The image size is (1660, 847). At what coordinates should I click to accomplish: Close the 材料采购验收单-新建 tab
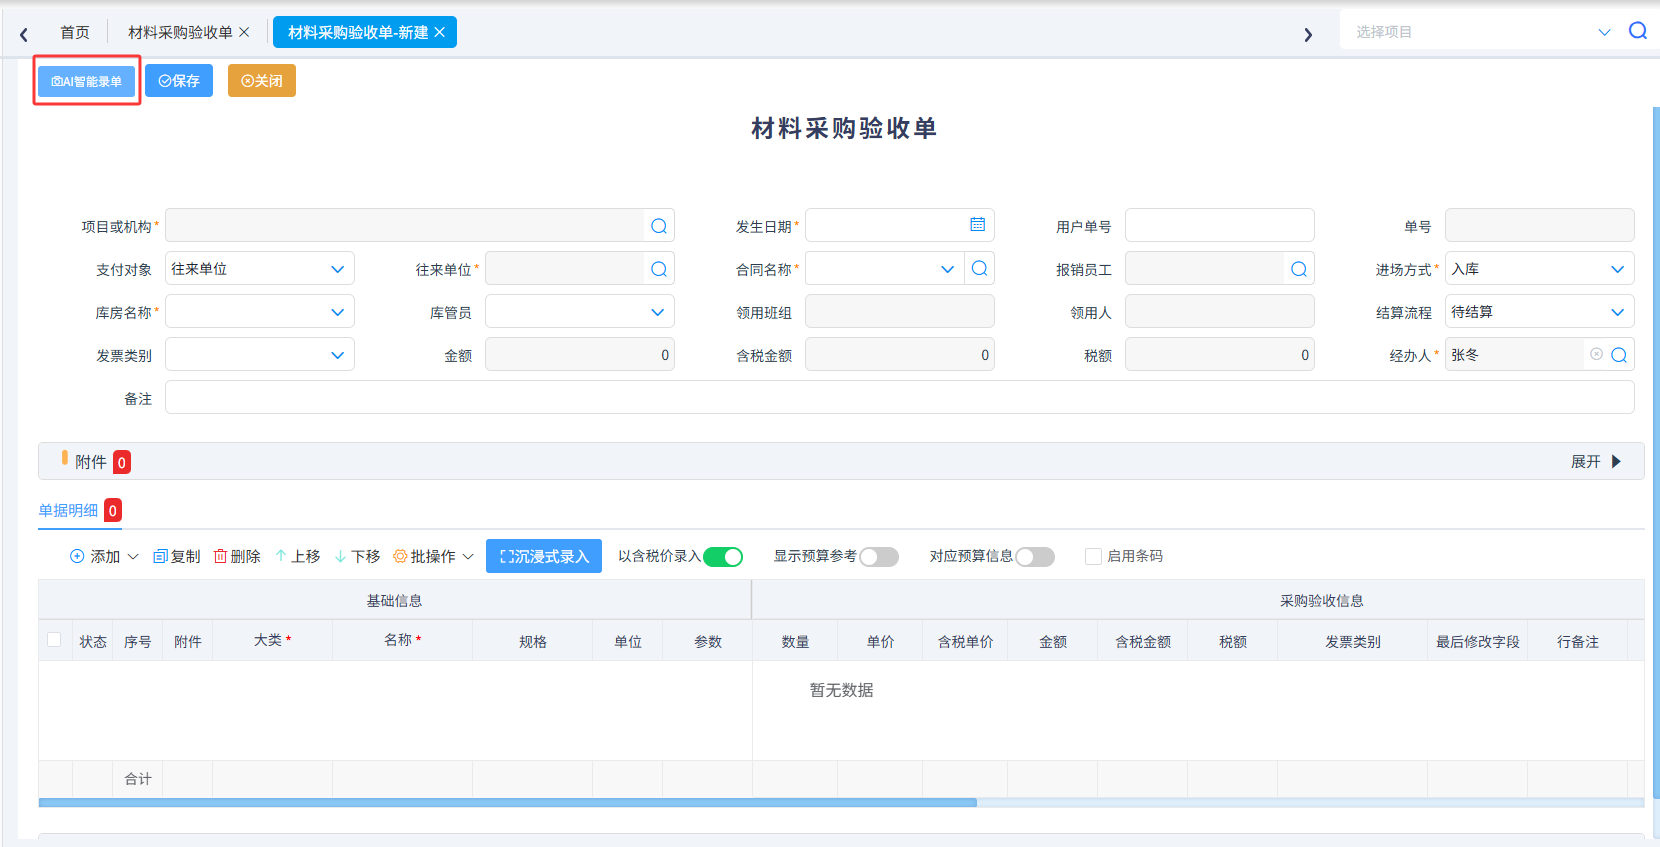[439, 32]
